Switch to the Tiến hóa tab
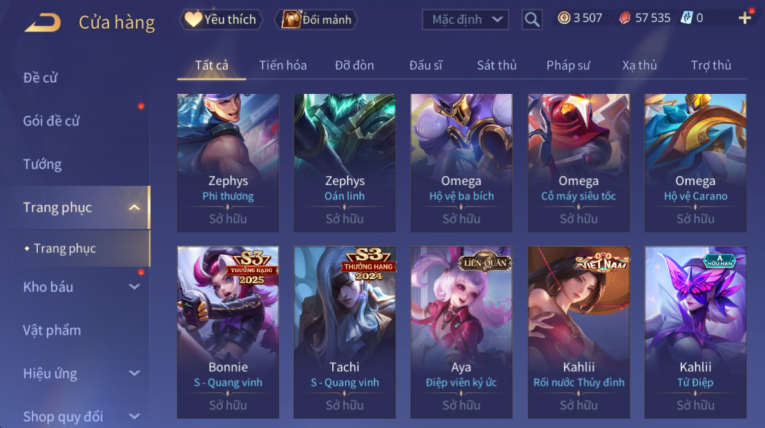The width and height of the screenshot is (765, 428). [283, 65]
